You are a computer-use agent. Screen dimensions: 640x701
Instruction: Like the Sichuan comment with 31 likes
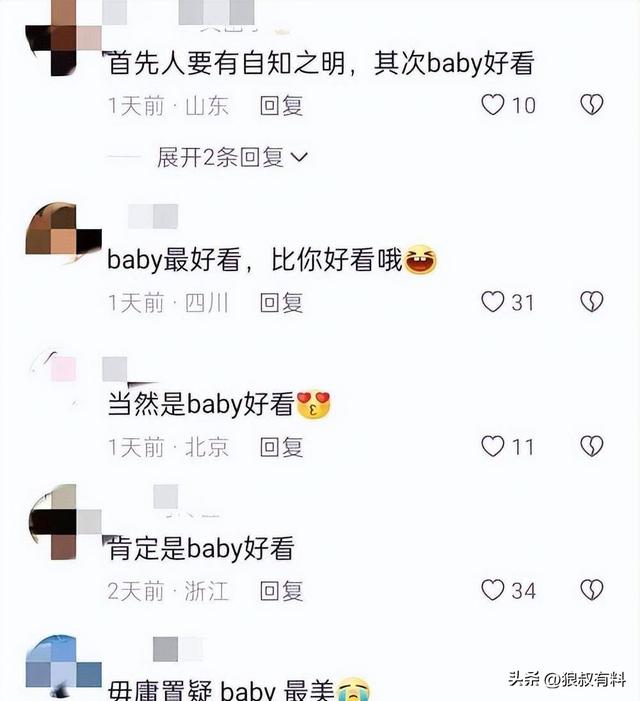pyautogui.click(x=493, y=302)
